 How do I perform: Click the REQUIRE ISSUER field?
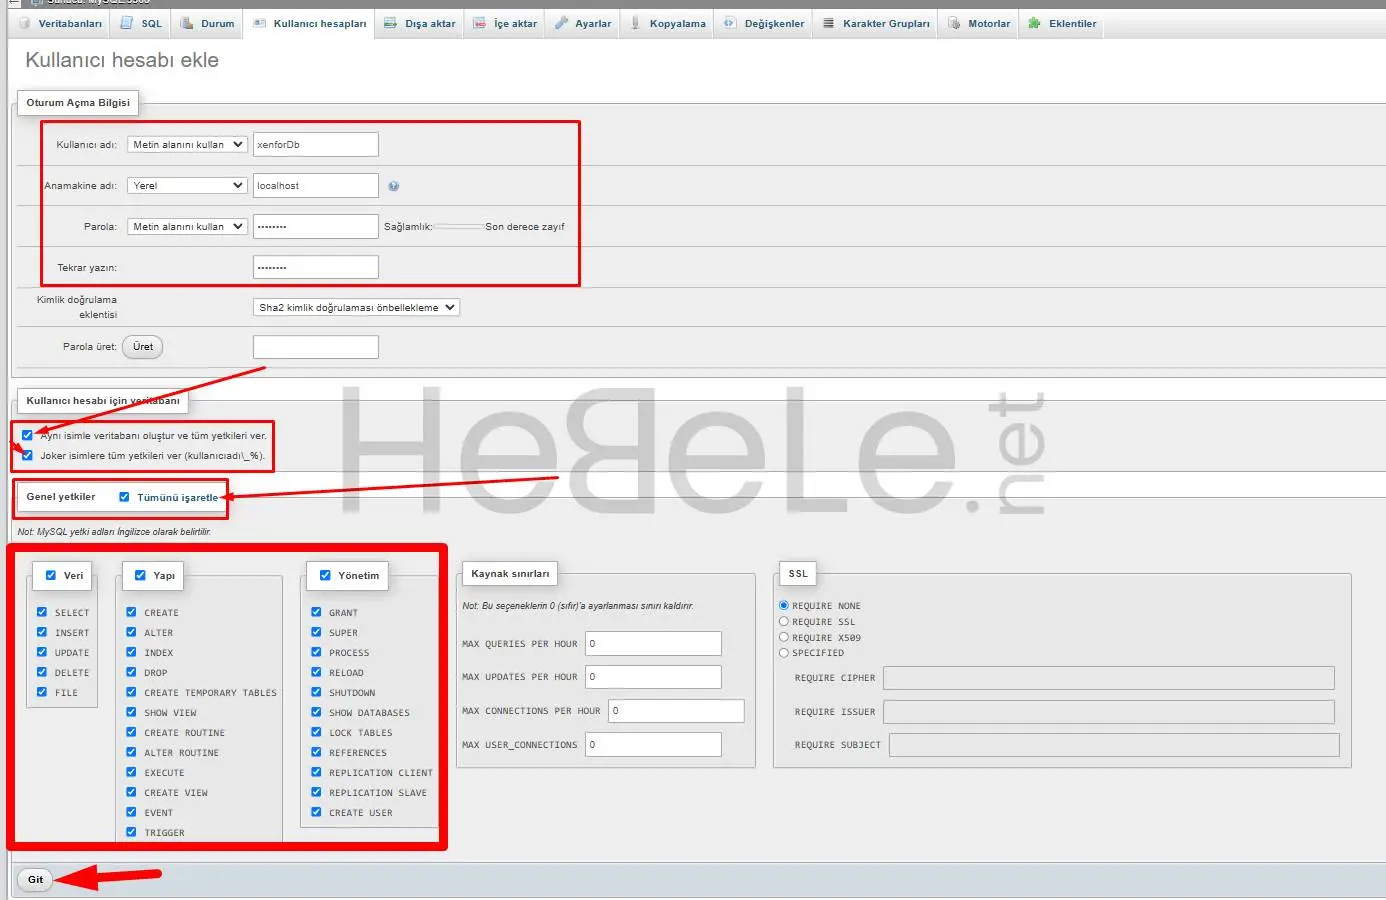(1109, 712)
